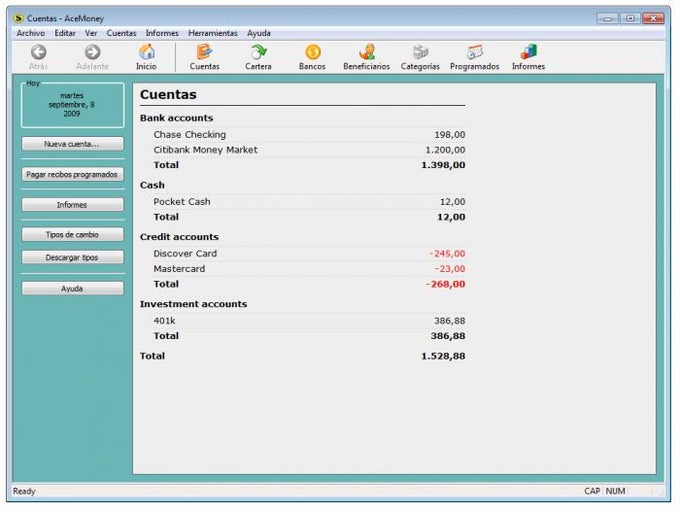The image size is (680, 512).
Task: Open the Cuentas toolbar icon
Action: [204, 52]
